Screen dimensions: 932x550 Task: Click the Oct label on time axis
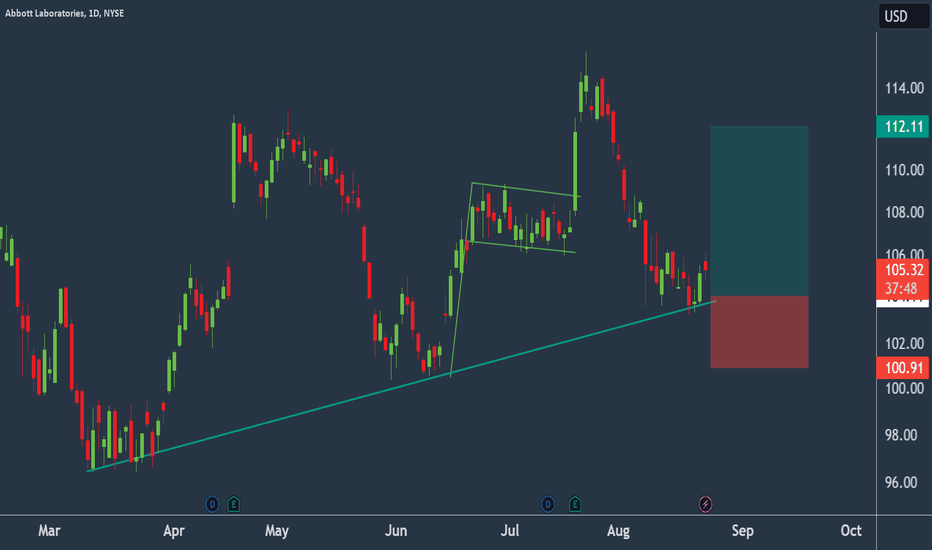click(851, 530)
